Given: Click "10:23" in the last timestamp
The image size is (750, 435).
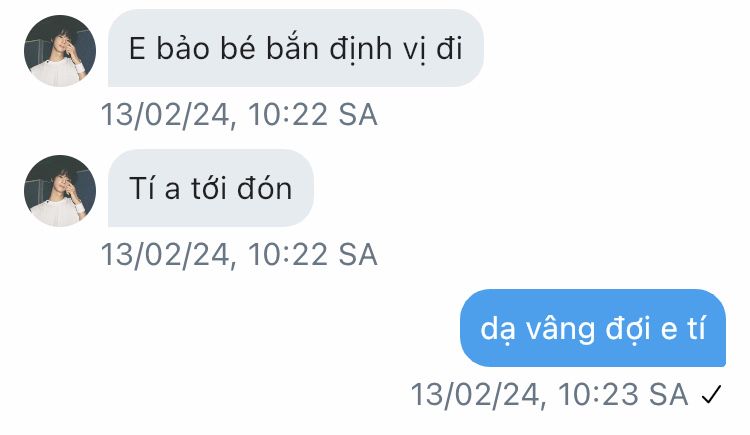Looking at the screenshot, I should 598,395.
